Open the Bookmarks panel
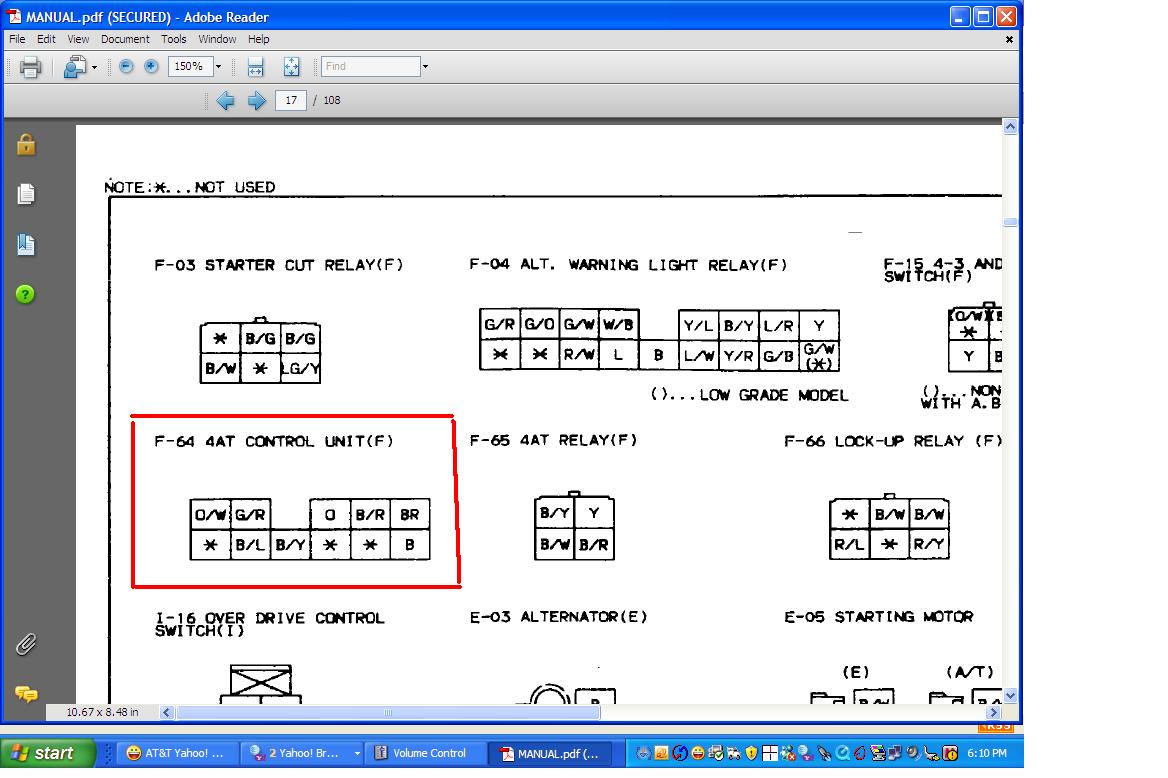1168x778 pixels. tap(26, 244)
